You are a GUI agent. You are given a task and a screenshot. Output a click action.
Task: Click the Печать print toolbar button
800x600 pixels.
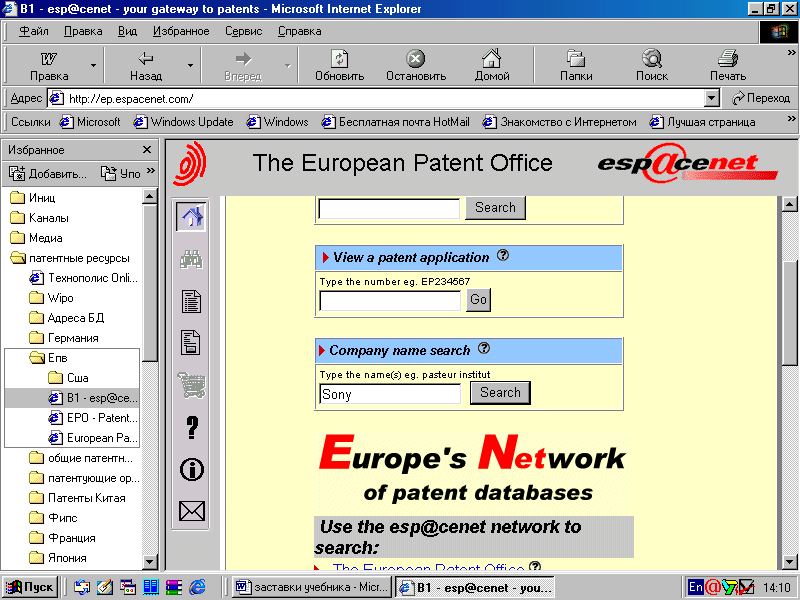tap(728, 65)
